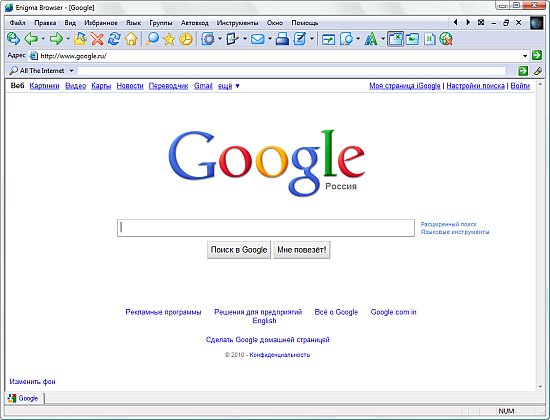Expand the address bar URL dropdown
550x420 pixels.
525,56
